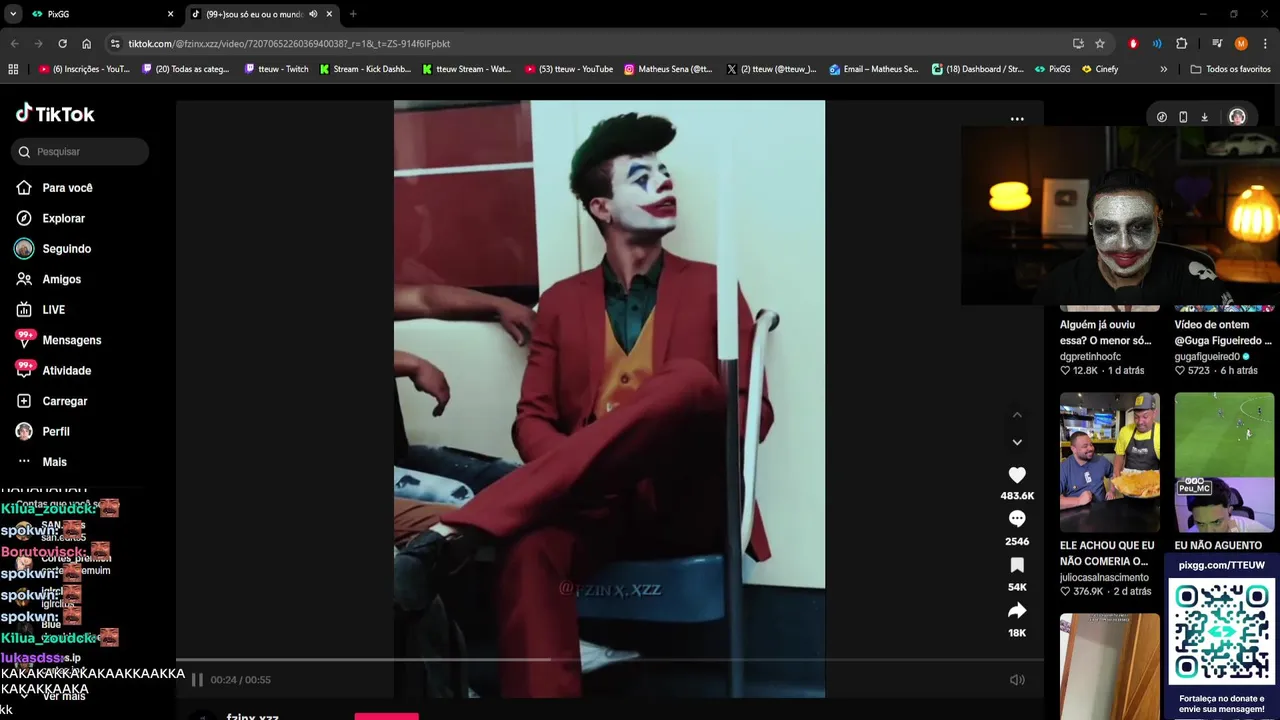This screenshot has width=1280, height=720.
Task: Pause the video playback
Action: (197, 680)
